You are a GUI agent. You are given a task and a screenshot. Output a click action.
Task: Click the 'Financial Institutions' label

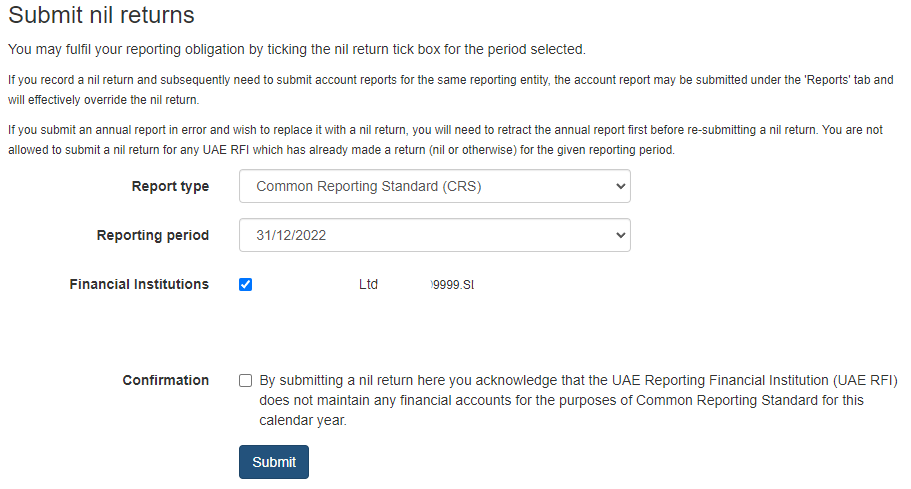[x=139, y=284]
